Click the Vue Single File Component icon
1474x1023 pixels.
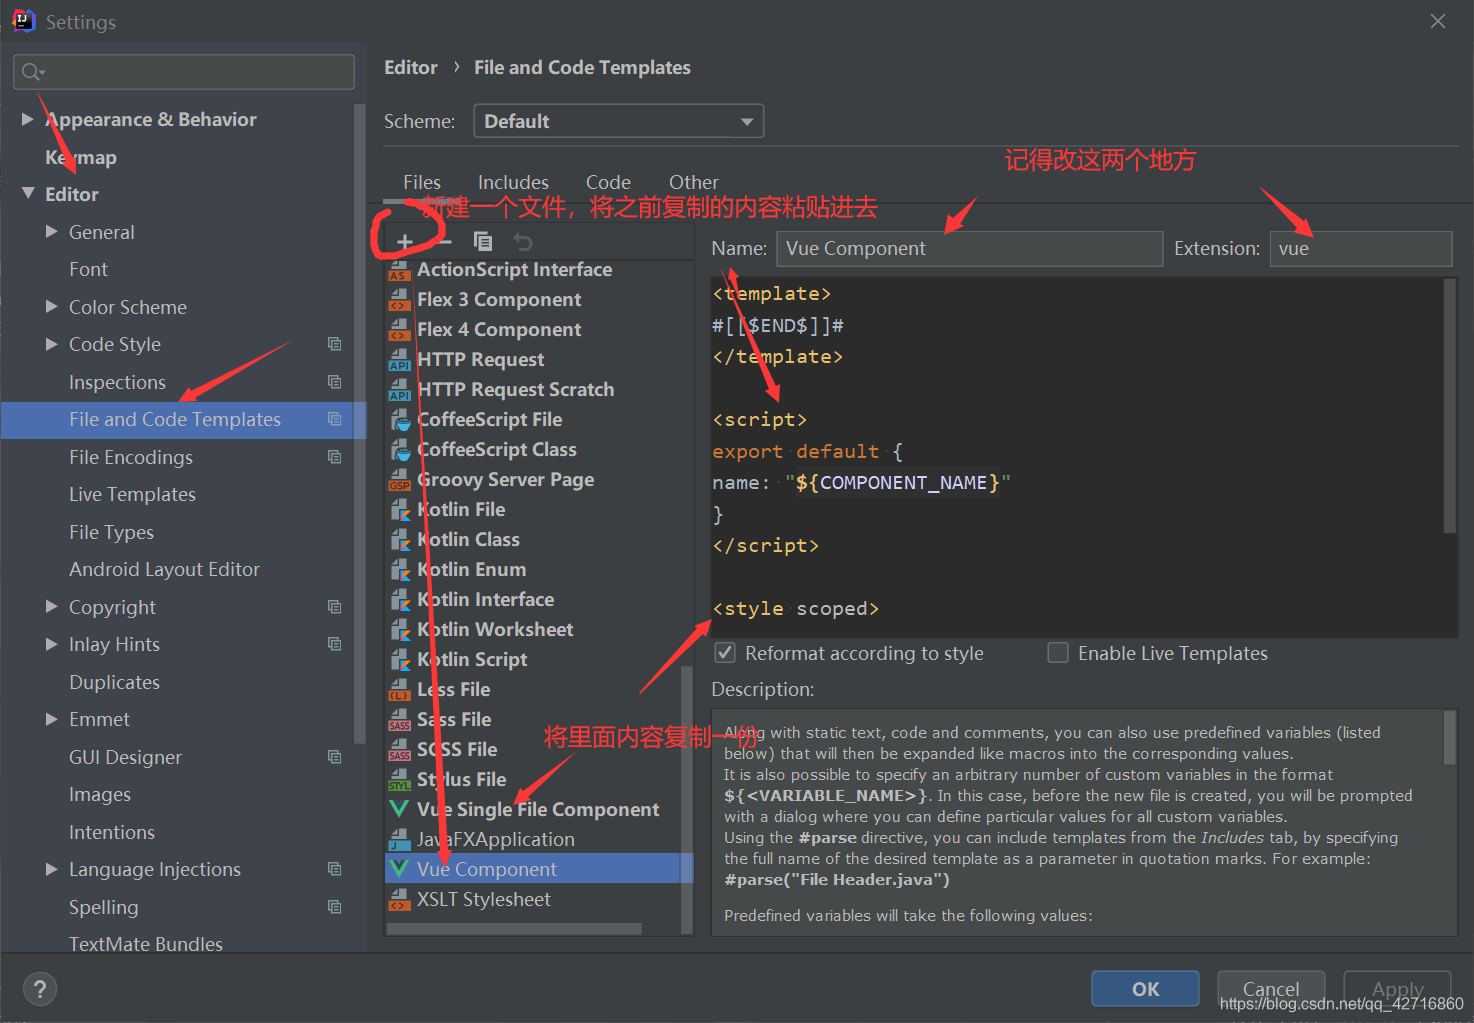399,809
